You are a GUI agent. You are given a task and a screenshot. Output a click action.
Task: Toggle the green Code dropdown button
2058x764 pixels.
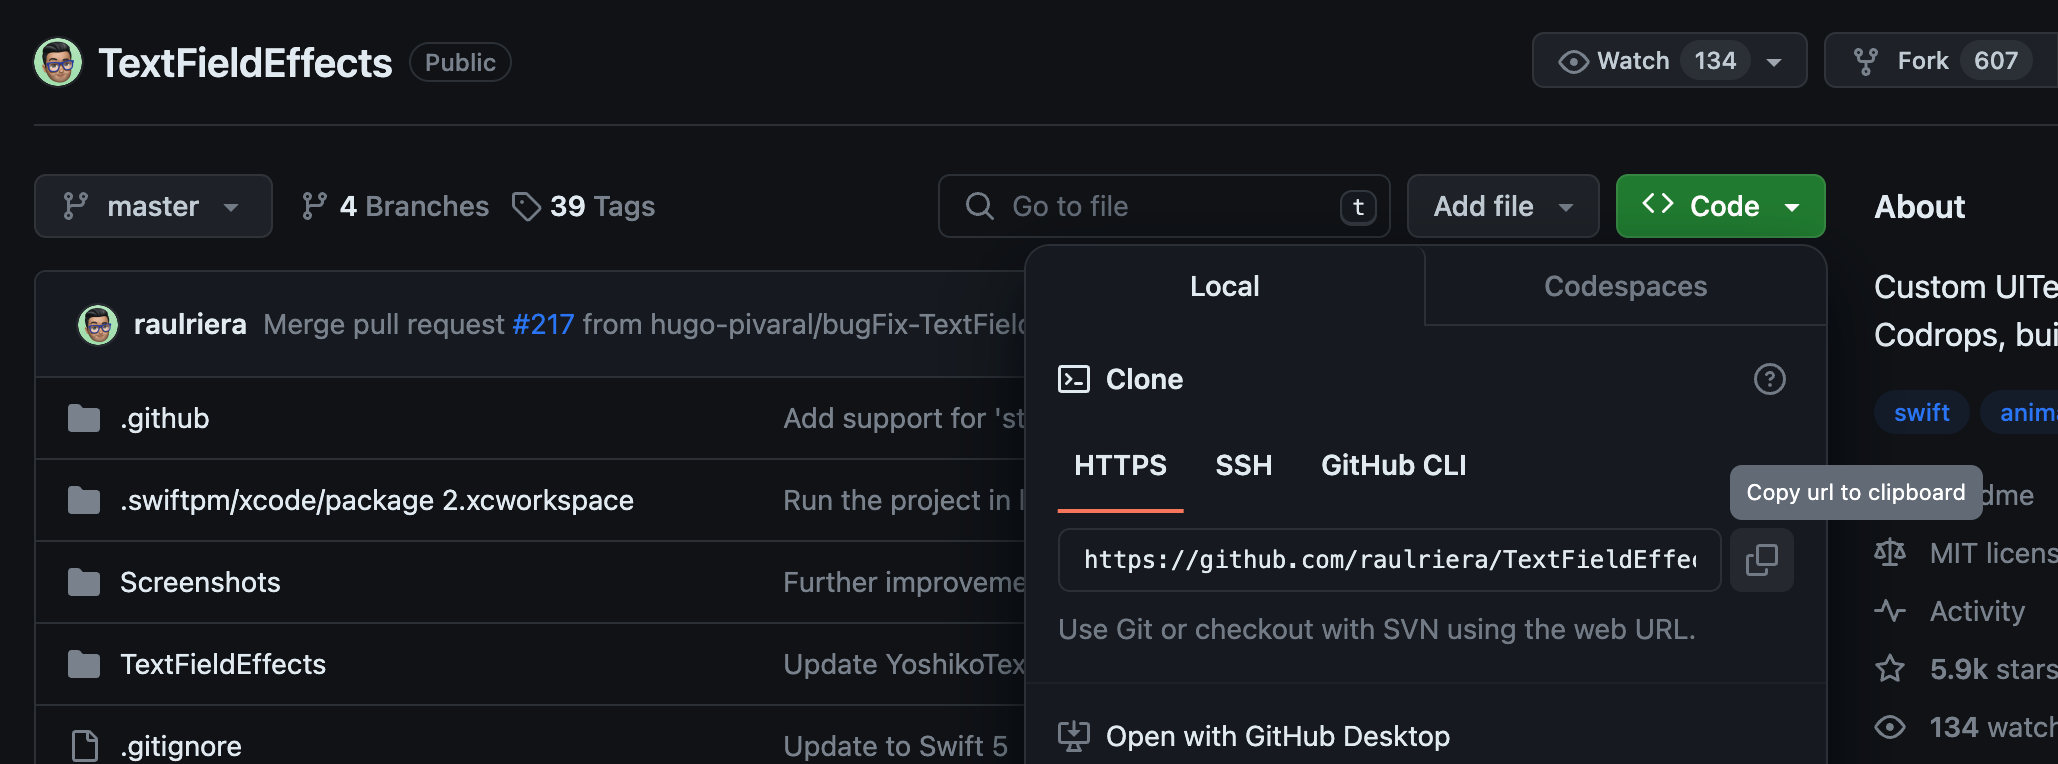coord(1720,206)
